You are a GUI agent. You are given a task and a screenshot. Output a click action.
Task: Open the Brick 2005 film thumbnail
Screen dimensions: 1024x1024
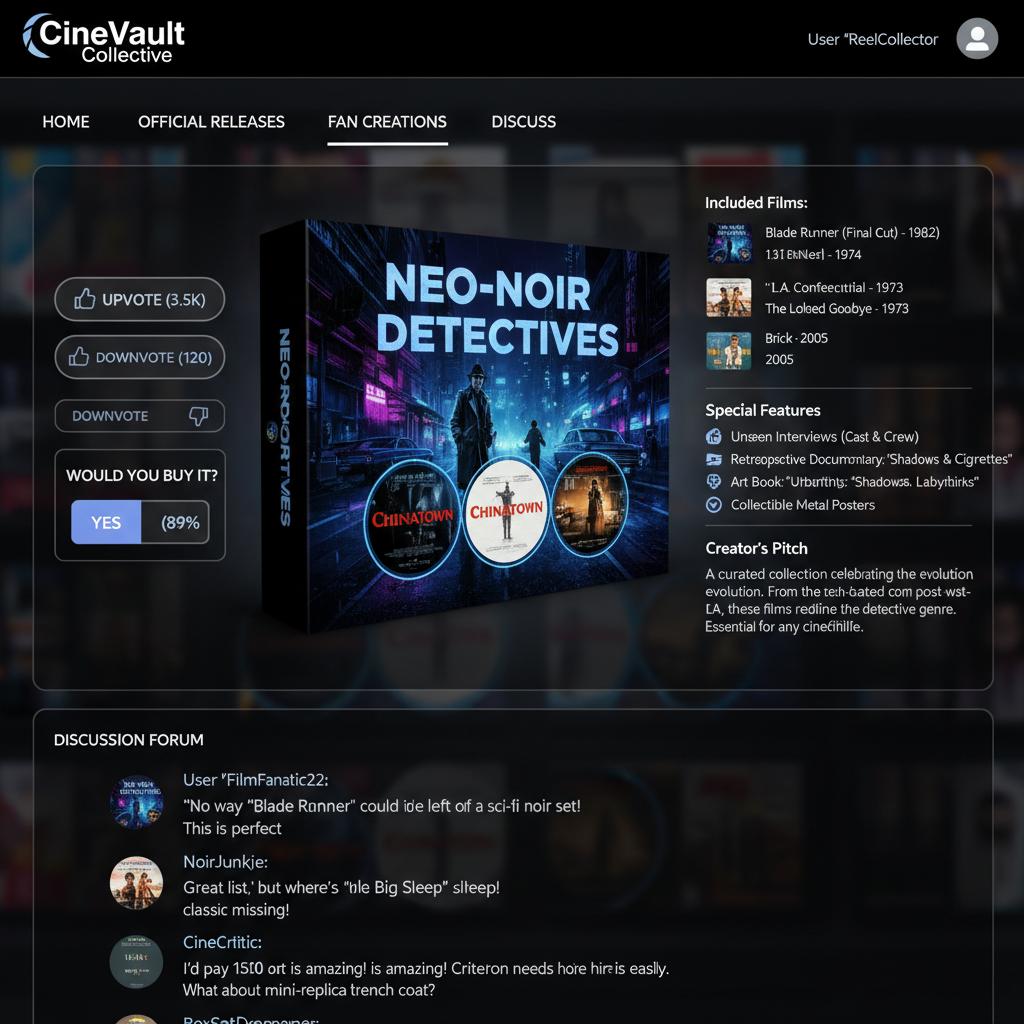tap(728, 350)
